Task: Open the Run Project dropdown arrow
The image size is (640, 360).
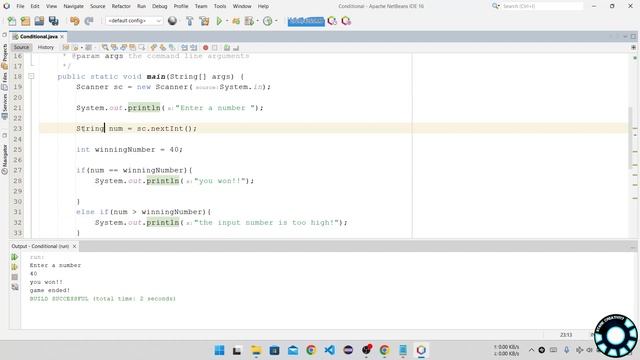Action: (227, 21)
